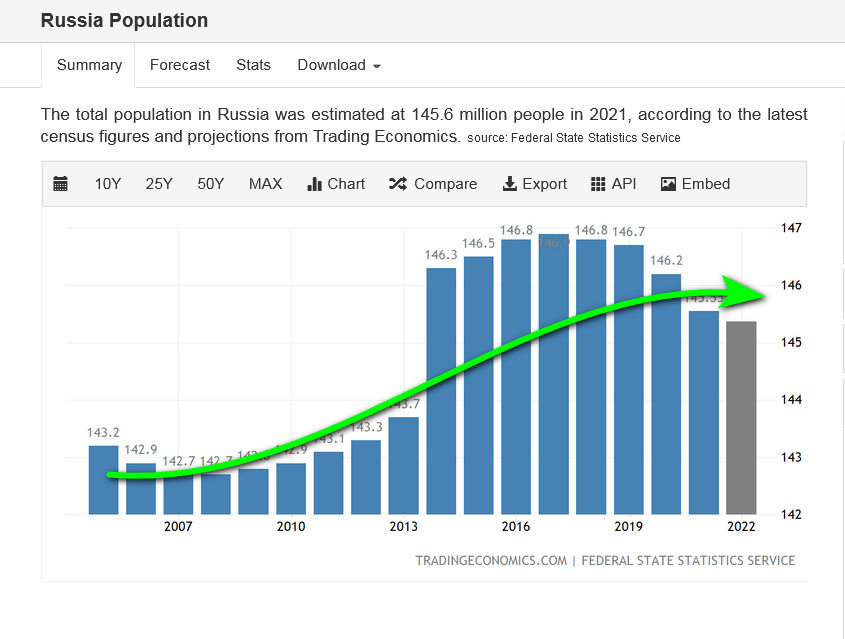Click the Embed image icon
Image resolution: width=845 pixels, height=639 pixels.
click(x=669, y=184)
